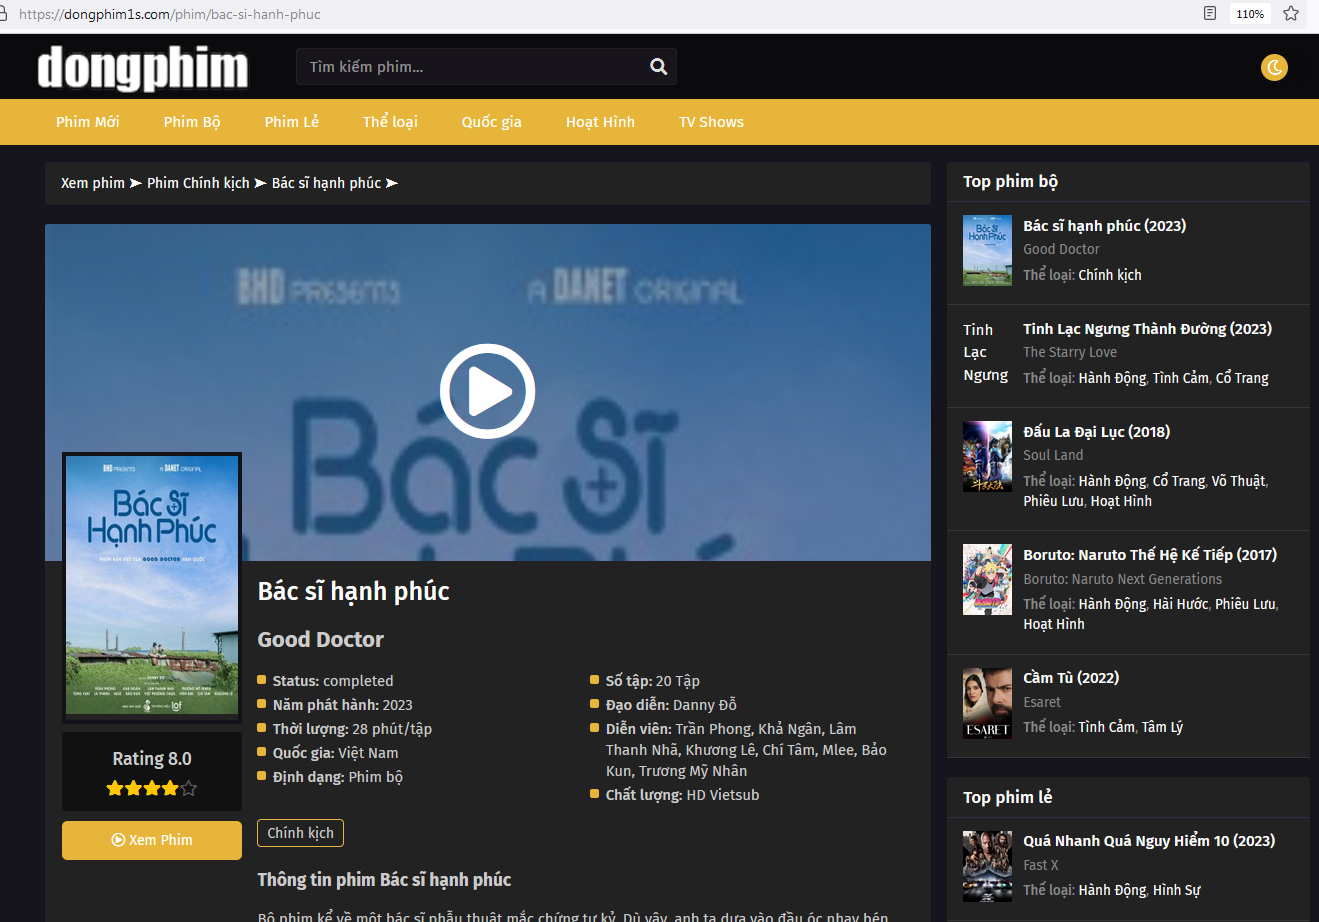Open Hoạt Hình menu

(600, 122)
